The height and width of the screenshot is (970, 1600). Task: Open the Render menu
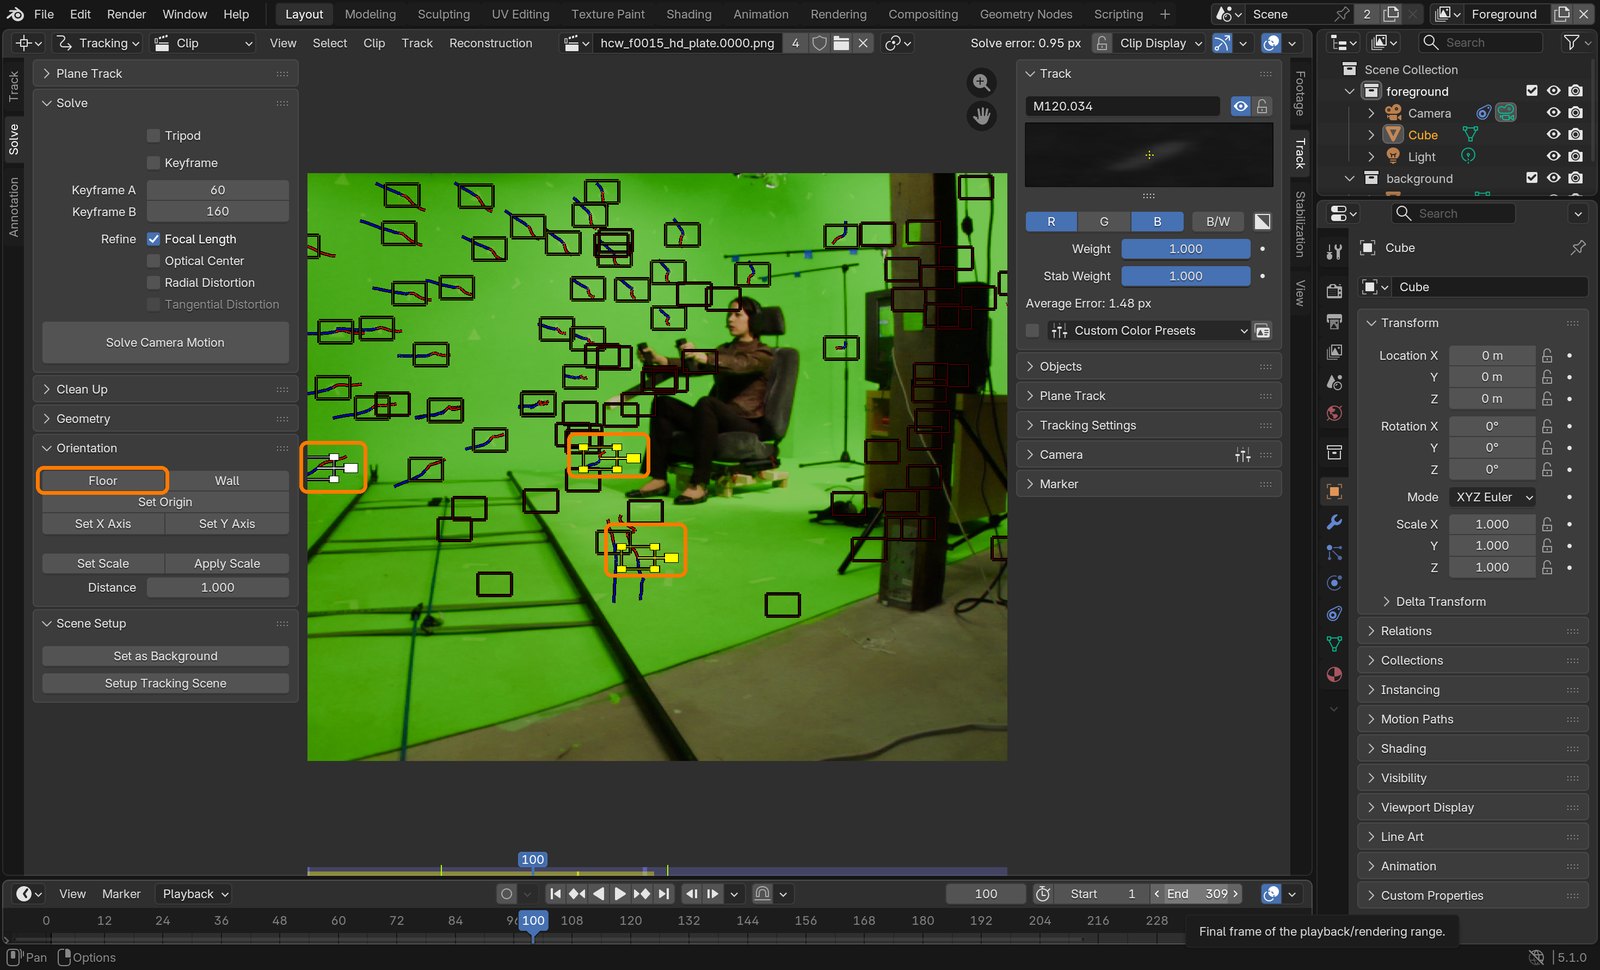(127, 14)
